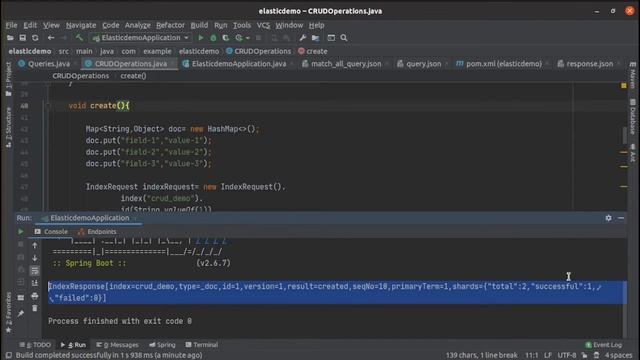Open the VCS menu

(263, 25)
